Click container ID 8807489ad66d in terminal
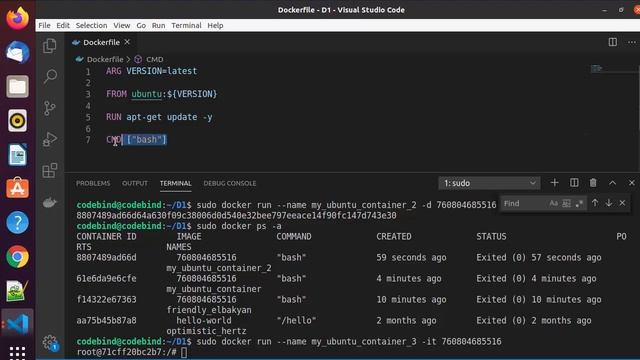 (x=106, y=258)
